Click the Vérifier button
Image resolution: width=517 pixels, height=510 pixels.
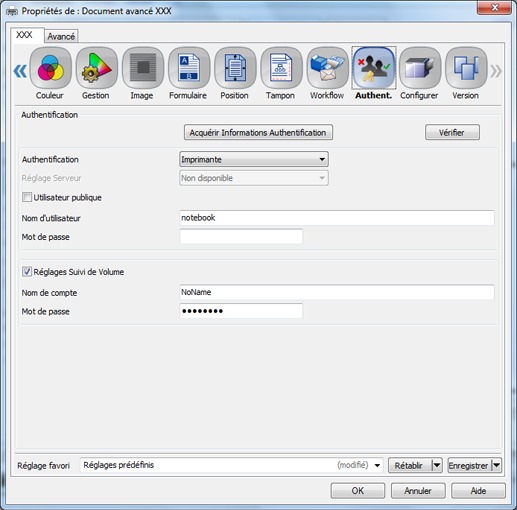[x=452, y=132]
